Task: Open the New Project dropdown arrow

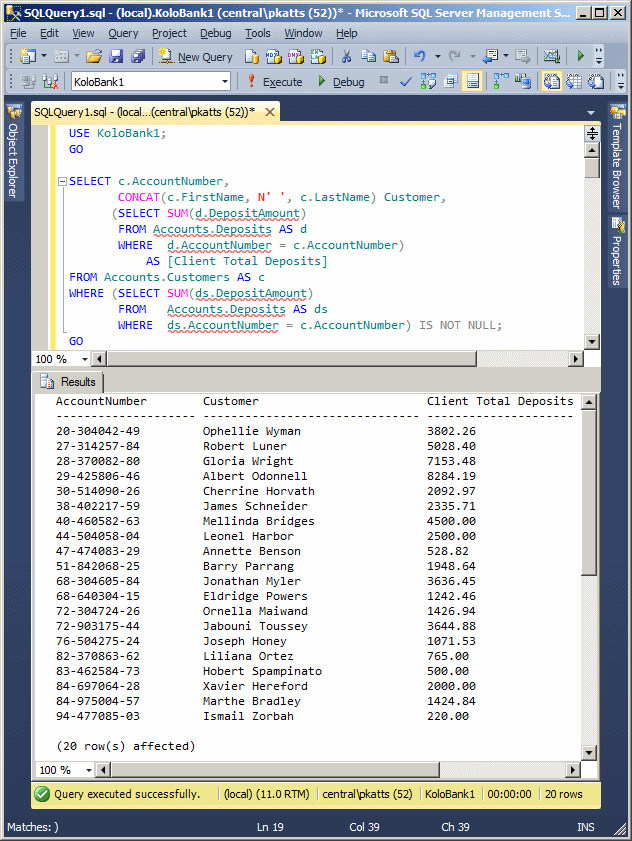Action: click(x=43, y=56)
